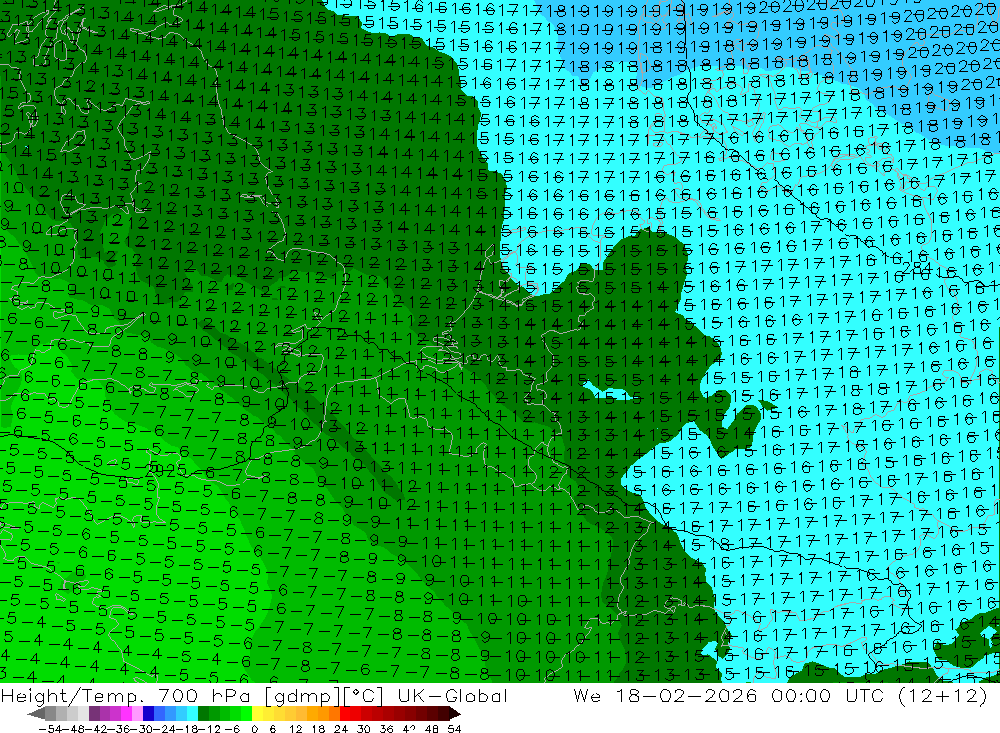Click the '2025' contour height label
1000x733 pixels.
point(167,470)
